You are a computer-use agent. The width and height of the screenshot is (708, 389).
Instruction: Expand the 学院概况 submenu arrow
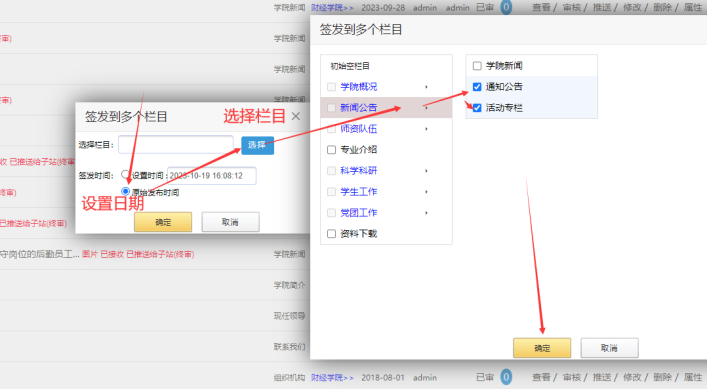(x=426, y=87)
